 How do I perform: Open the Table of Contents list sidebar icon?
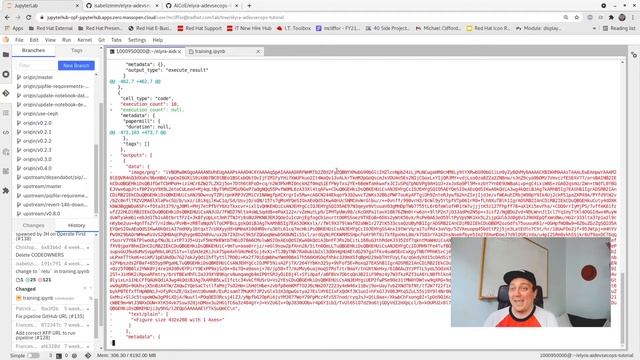[6, 113]
